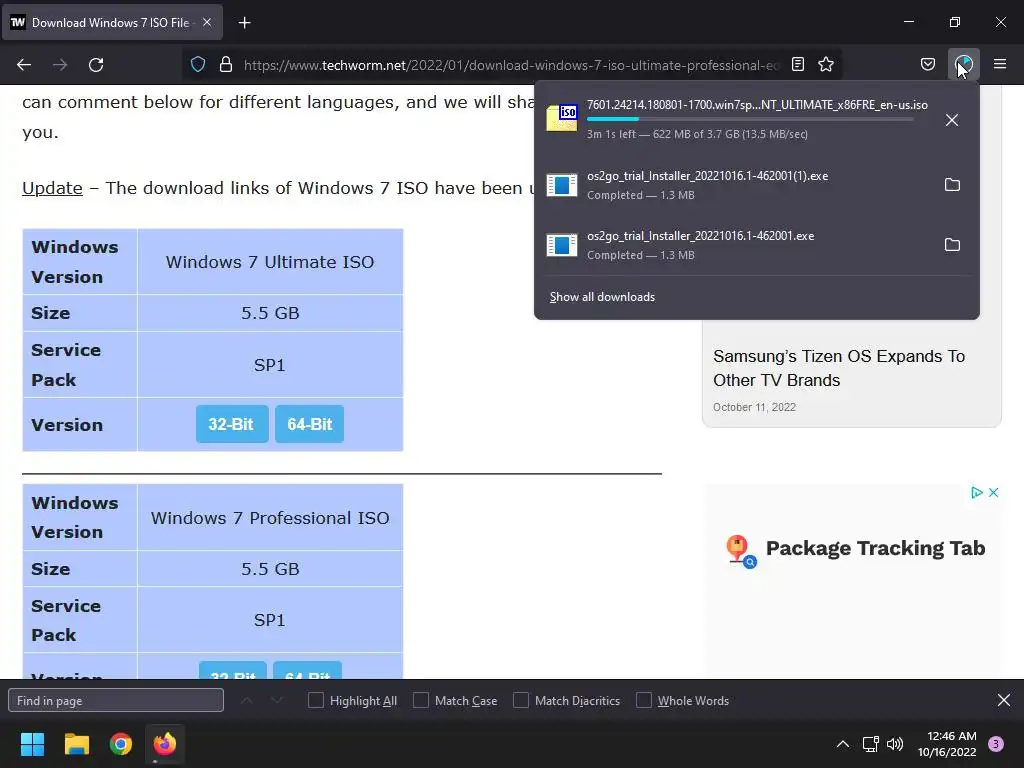1024x768 pixels.
Task: Reload the current page
Action: pyautogui.click(x=96, y=65)
